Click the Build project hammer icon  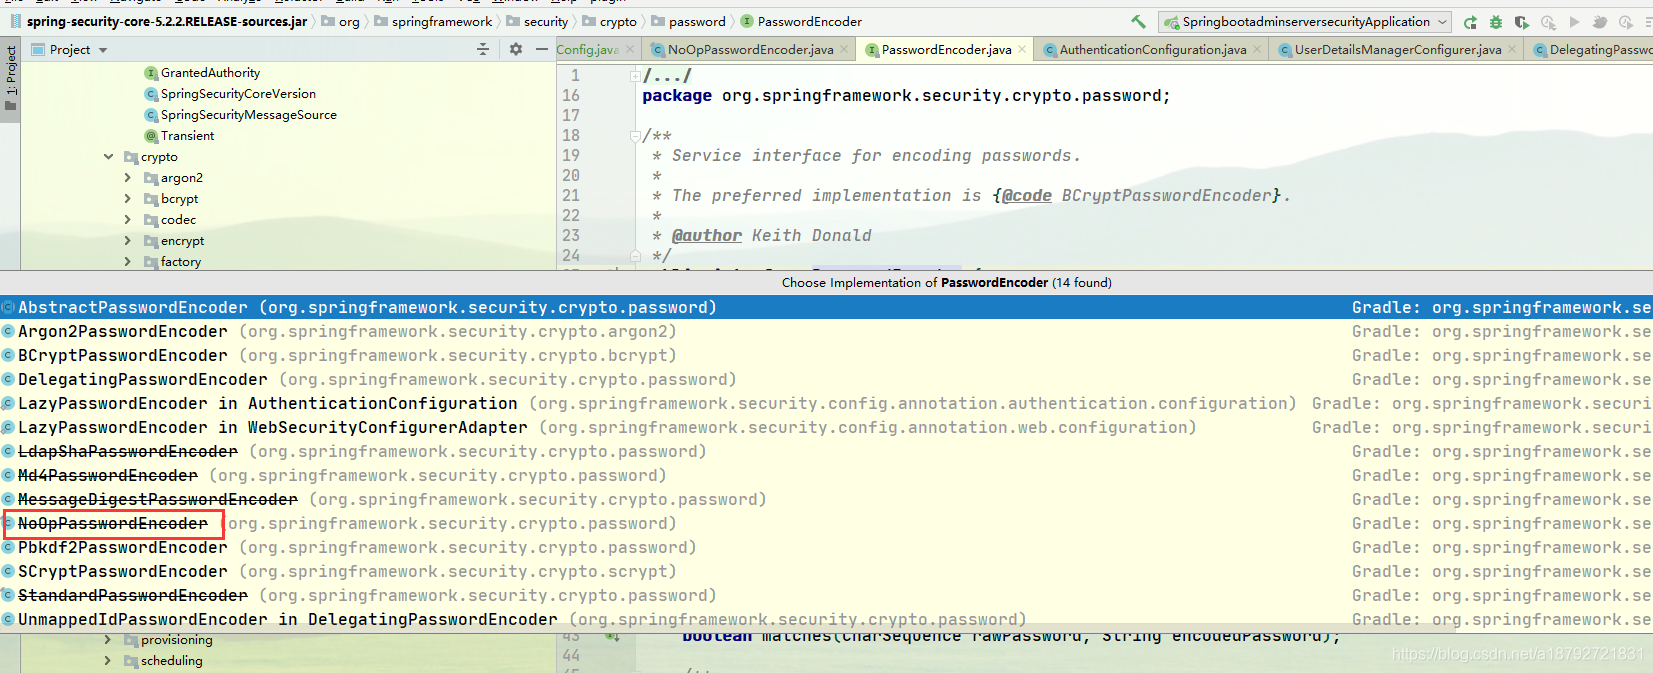(x=1138, y=21)
